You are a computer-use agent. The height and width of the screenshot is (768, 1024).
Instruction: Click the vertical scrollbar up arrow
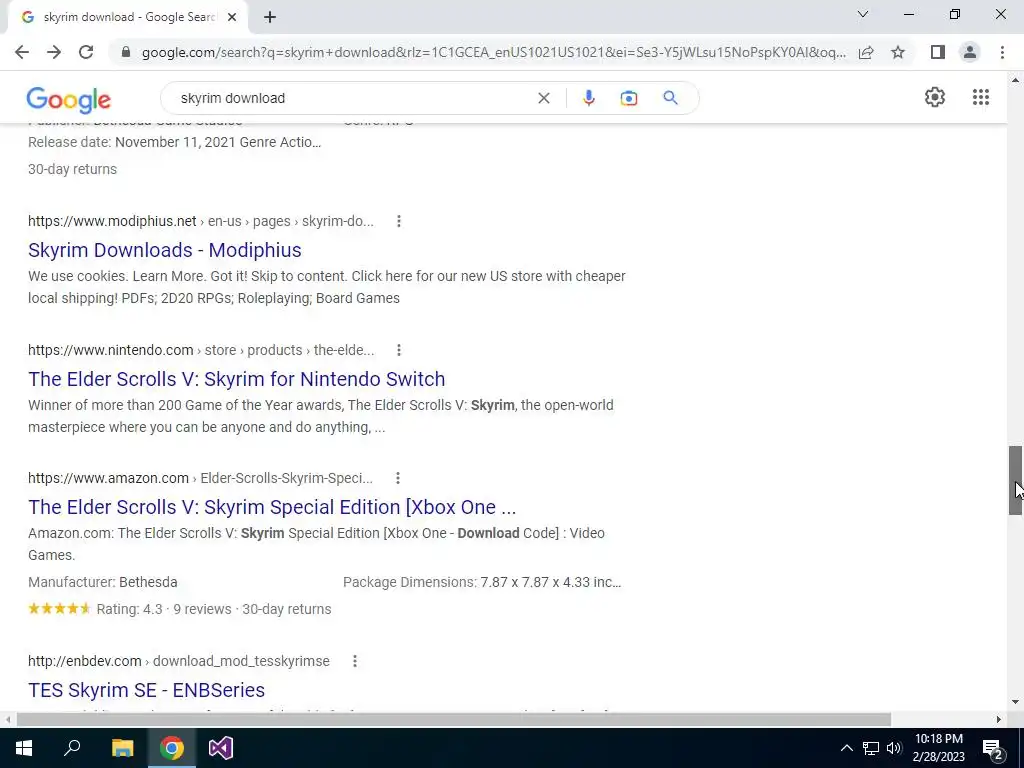point(1015,80)
